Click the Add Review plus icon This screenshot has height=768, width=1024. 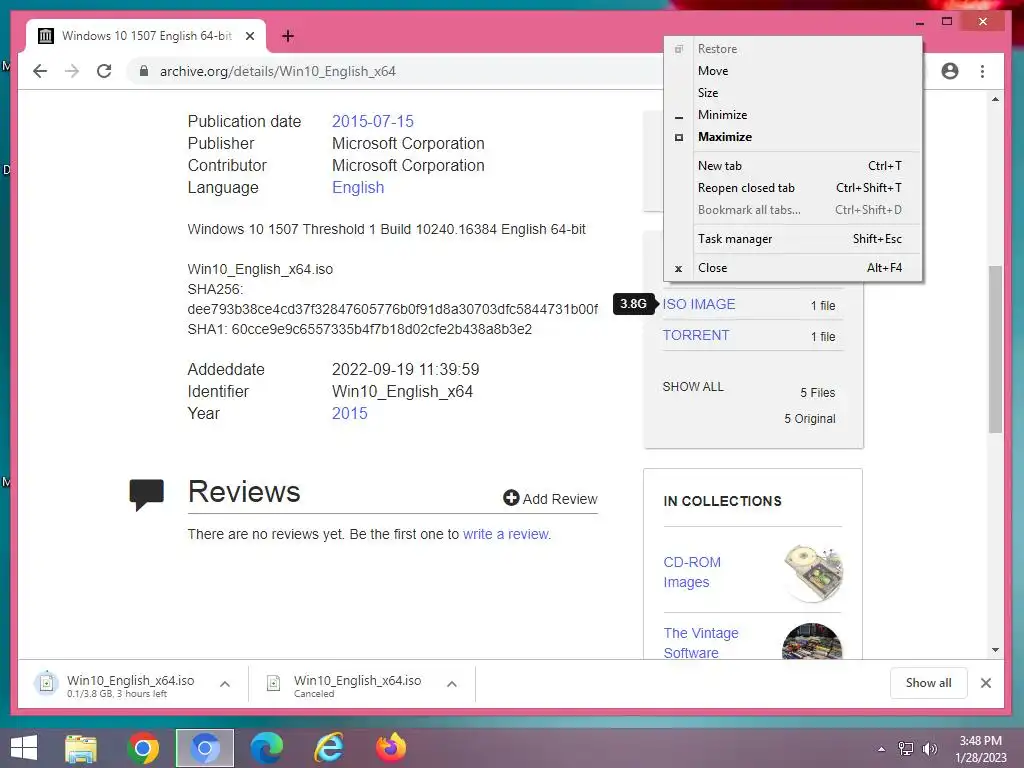[x=511, y=498]
